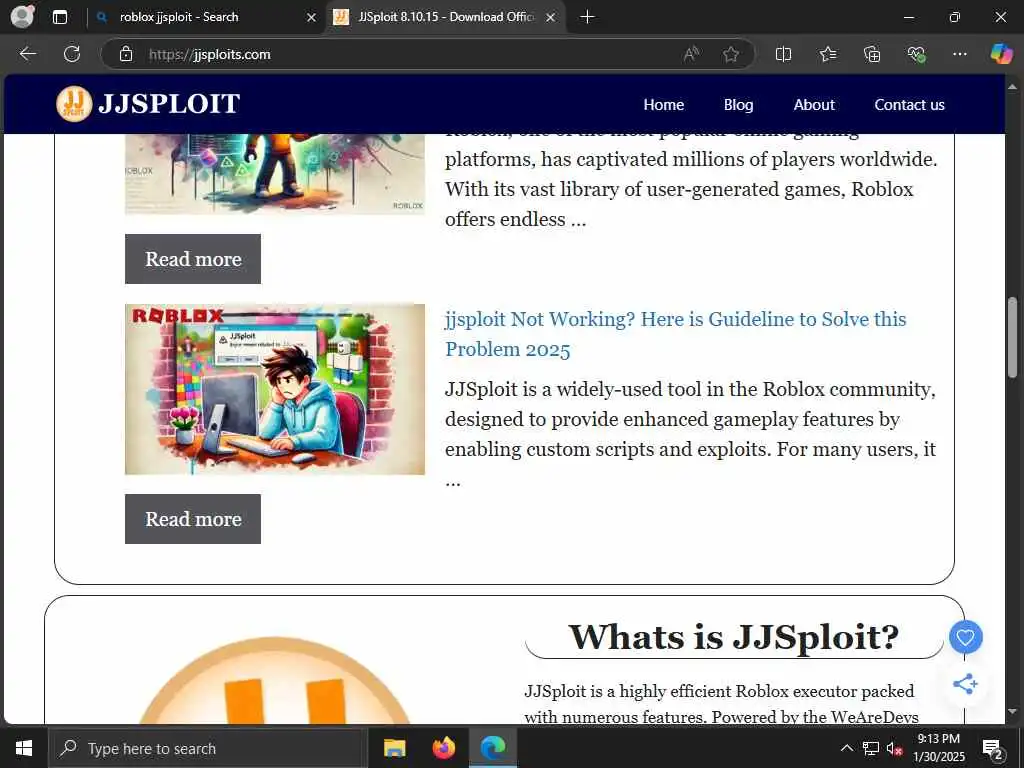
Task: Click Read more under jjsploit Not Working article
Action: tap(193, 519)
